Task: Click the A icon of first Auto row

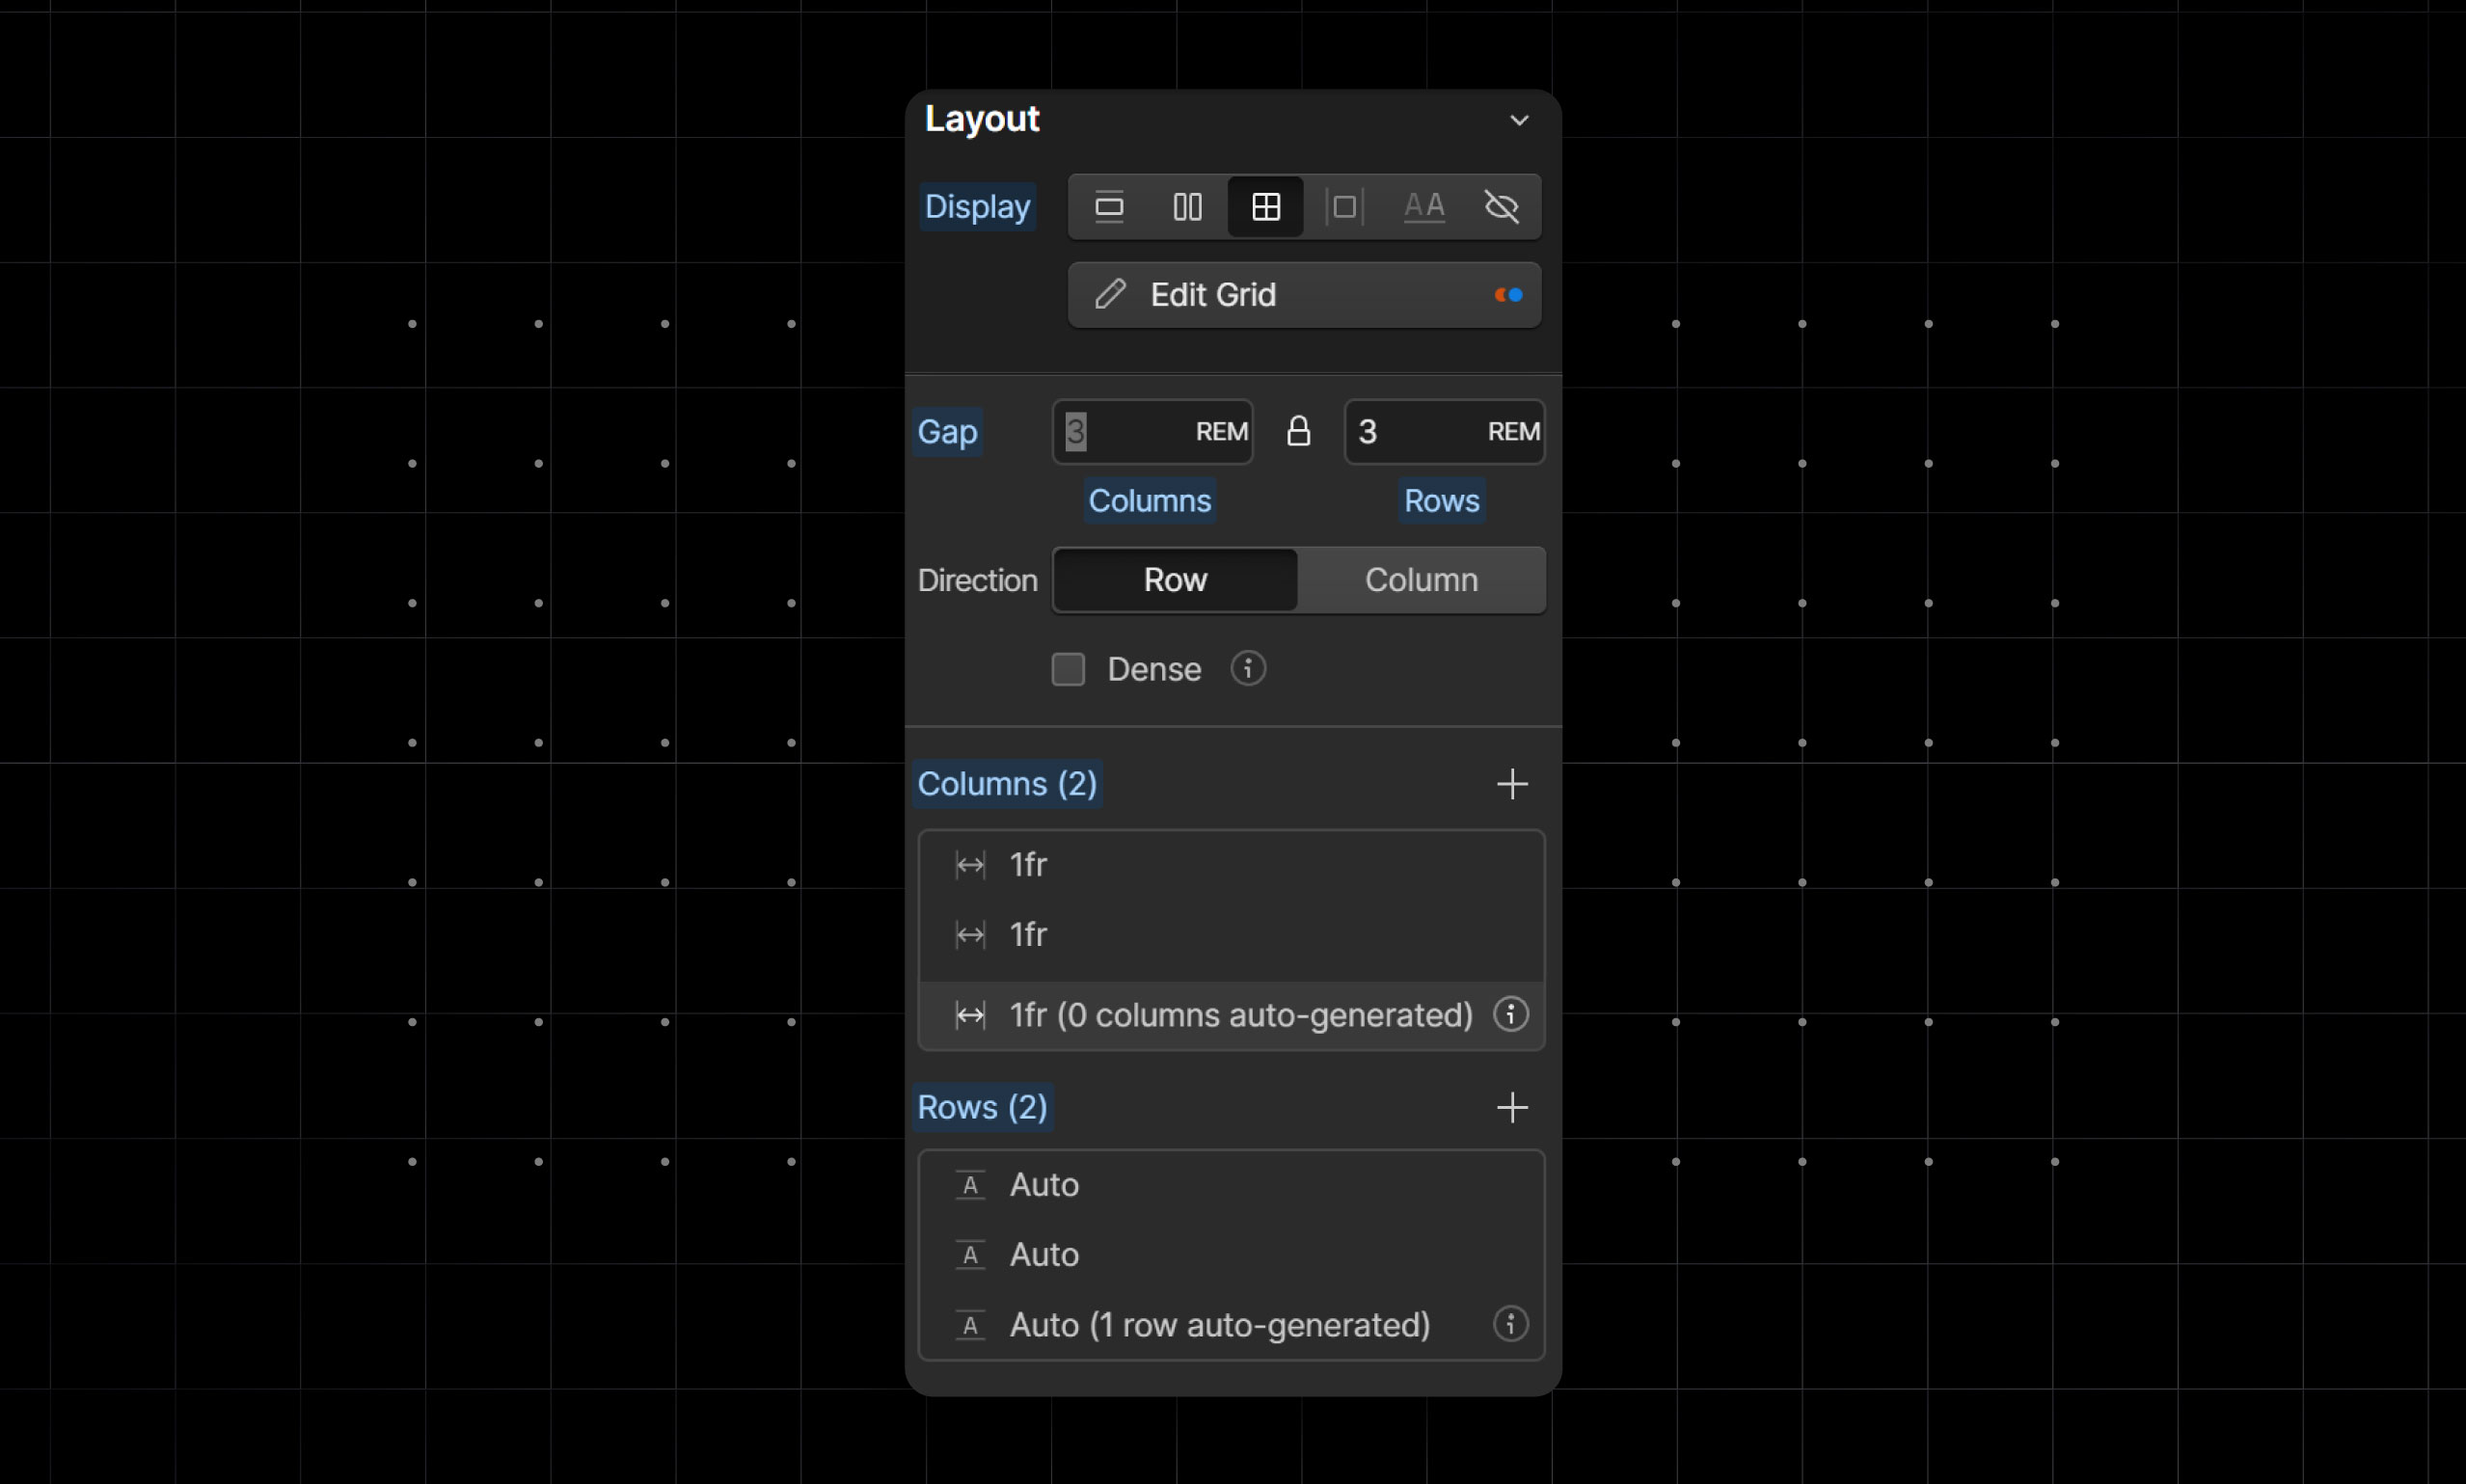Action: [x=970, y=1186]
